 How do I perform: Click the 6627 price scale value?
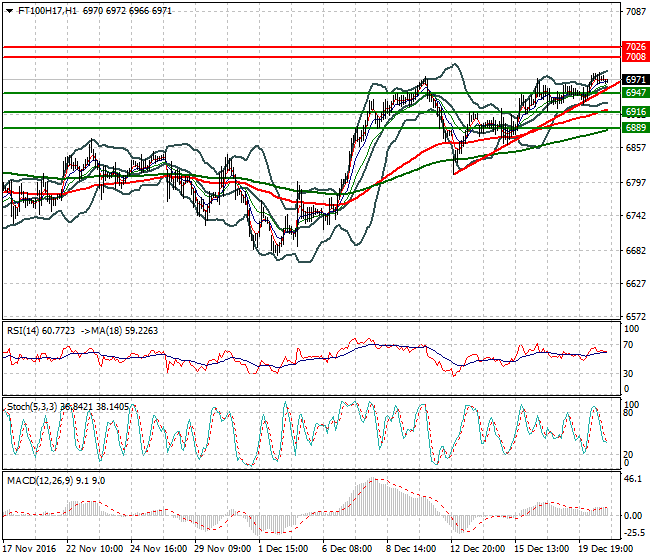[635, 283]
